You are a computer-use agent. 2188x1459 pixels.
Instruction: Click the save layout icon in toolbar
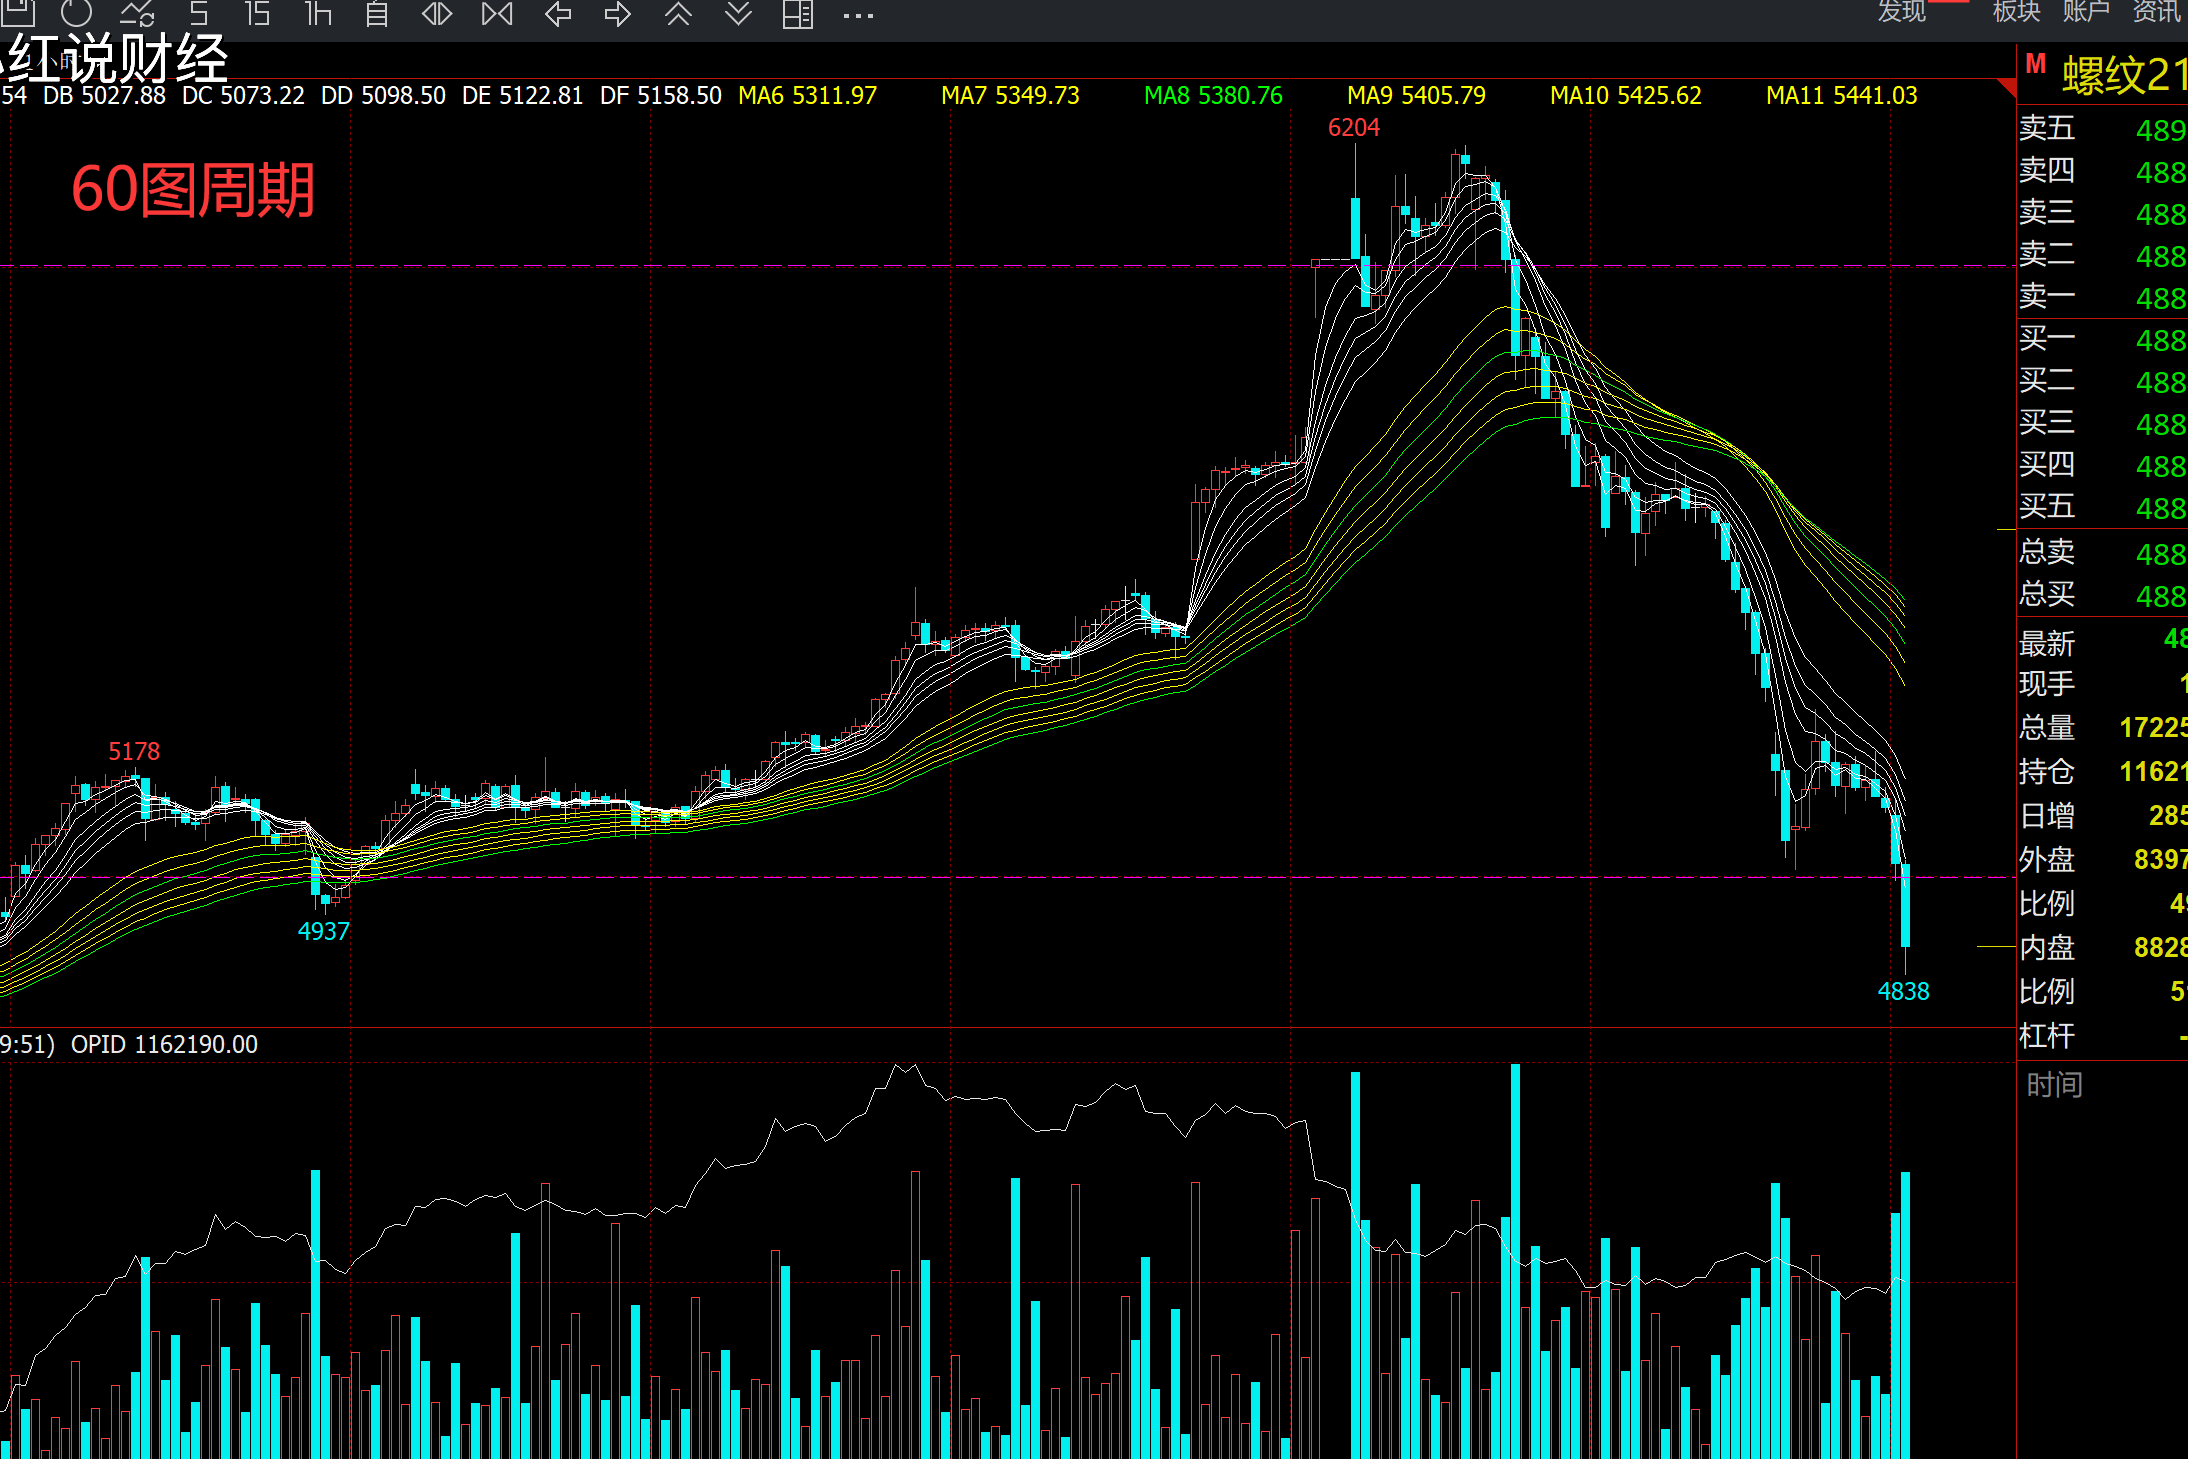[x=18, y=12]
